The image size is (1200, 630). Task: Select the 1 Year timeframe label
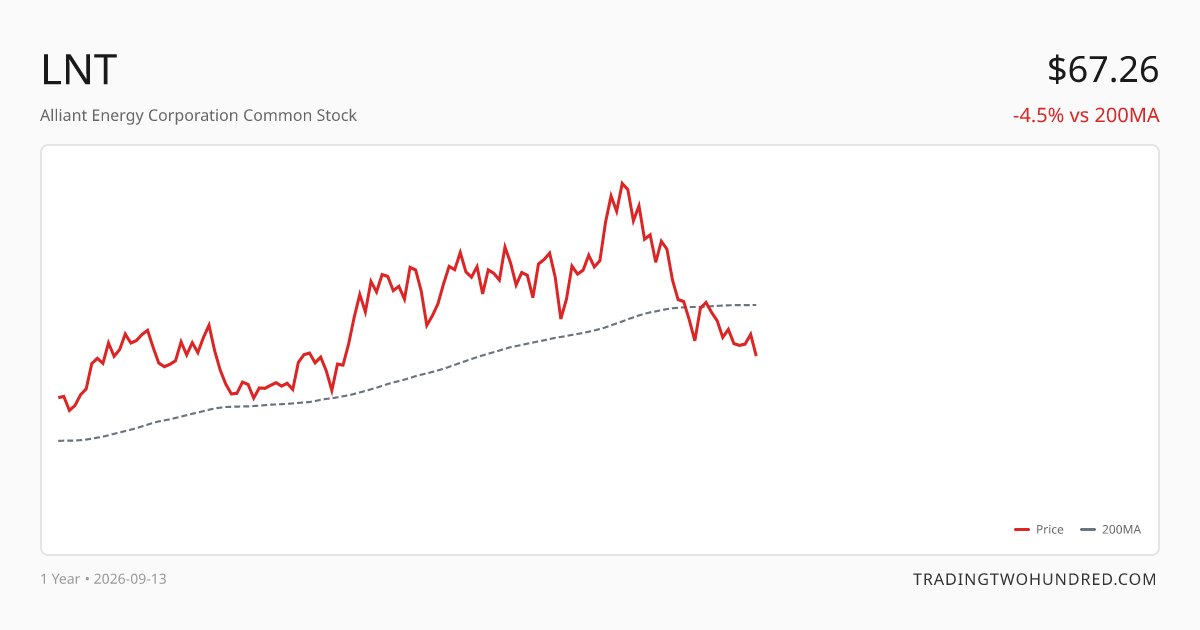[60, 579]
